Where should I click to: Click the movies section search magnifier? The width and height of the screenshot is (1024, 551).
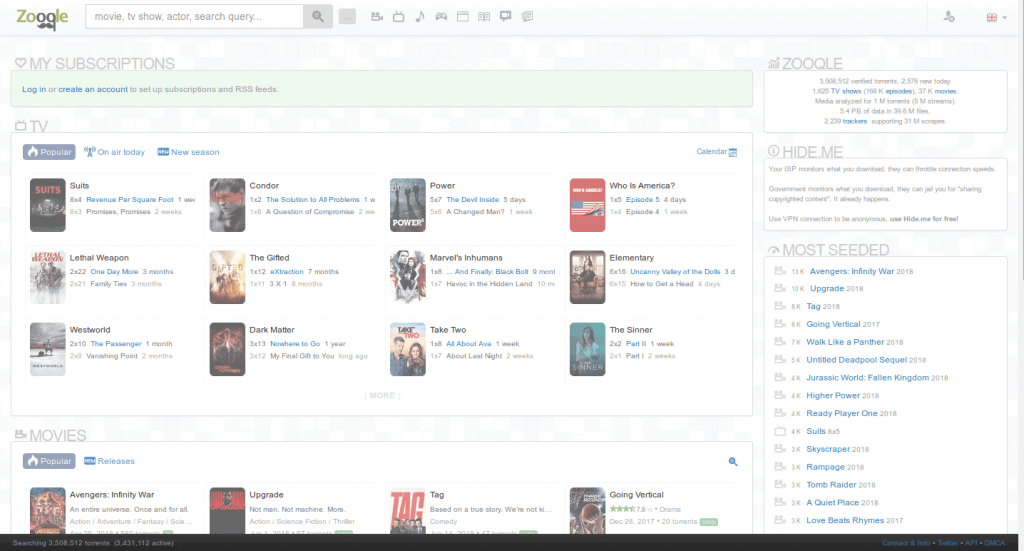(732, 461)
